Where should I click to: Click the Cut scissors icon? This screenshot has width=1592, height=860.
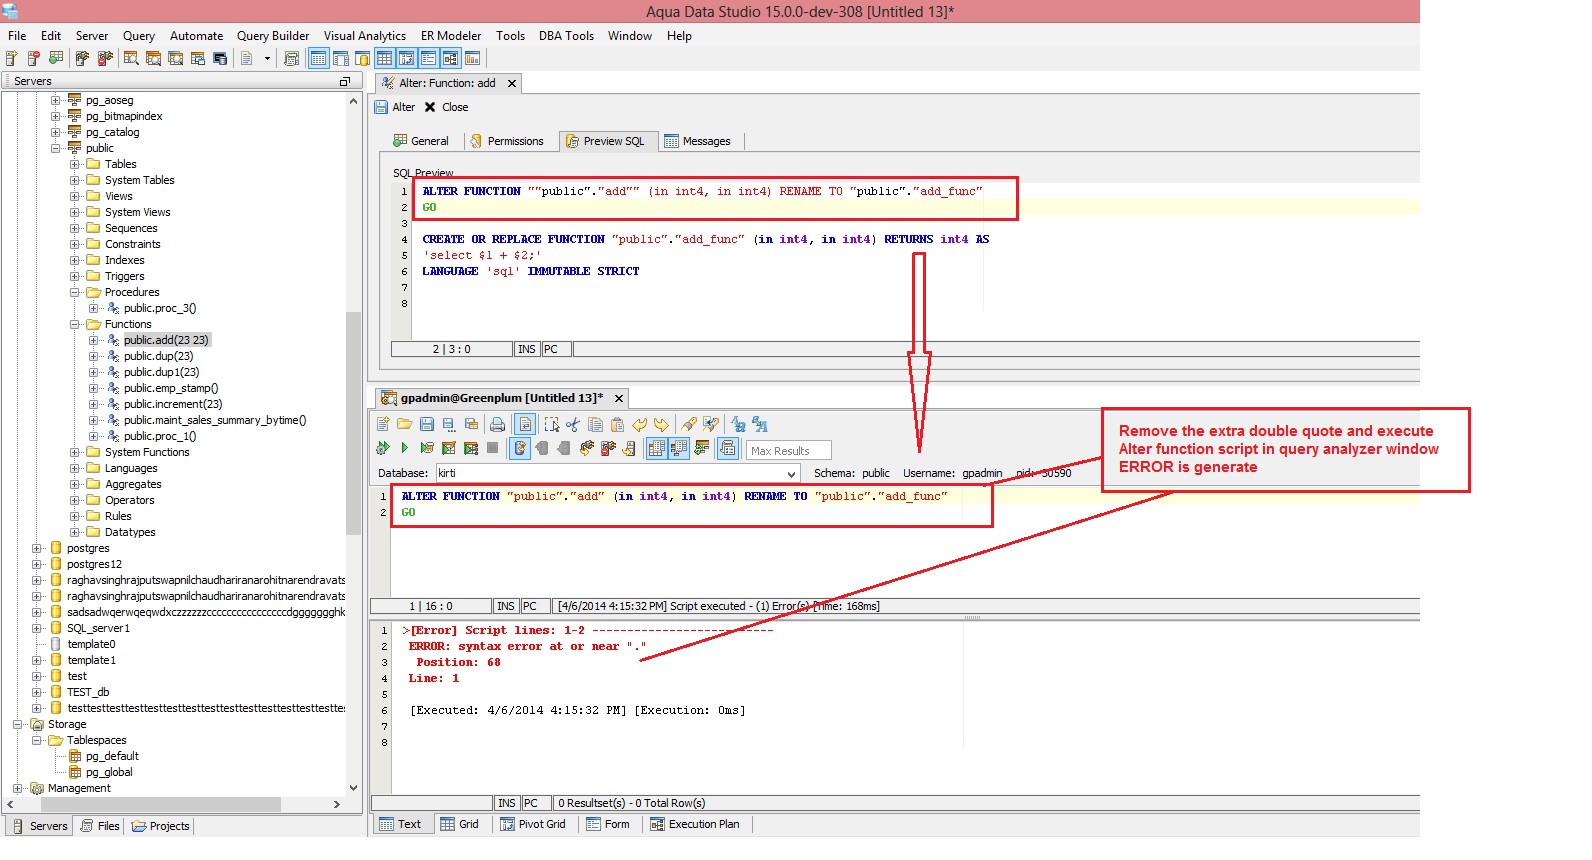tap(573, 424)
